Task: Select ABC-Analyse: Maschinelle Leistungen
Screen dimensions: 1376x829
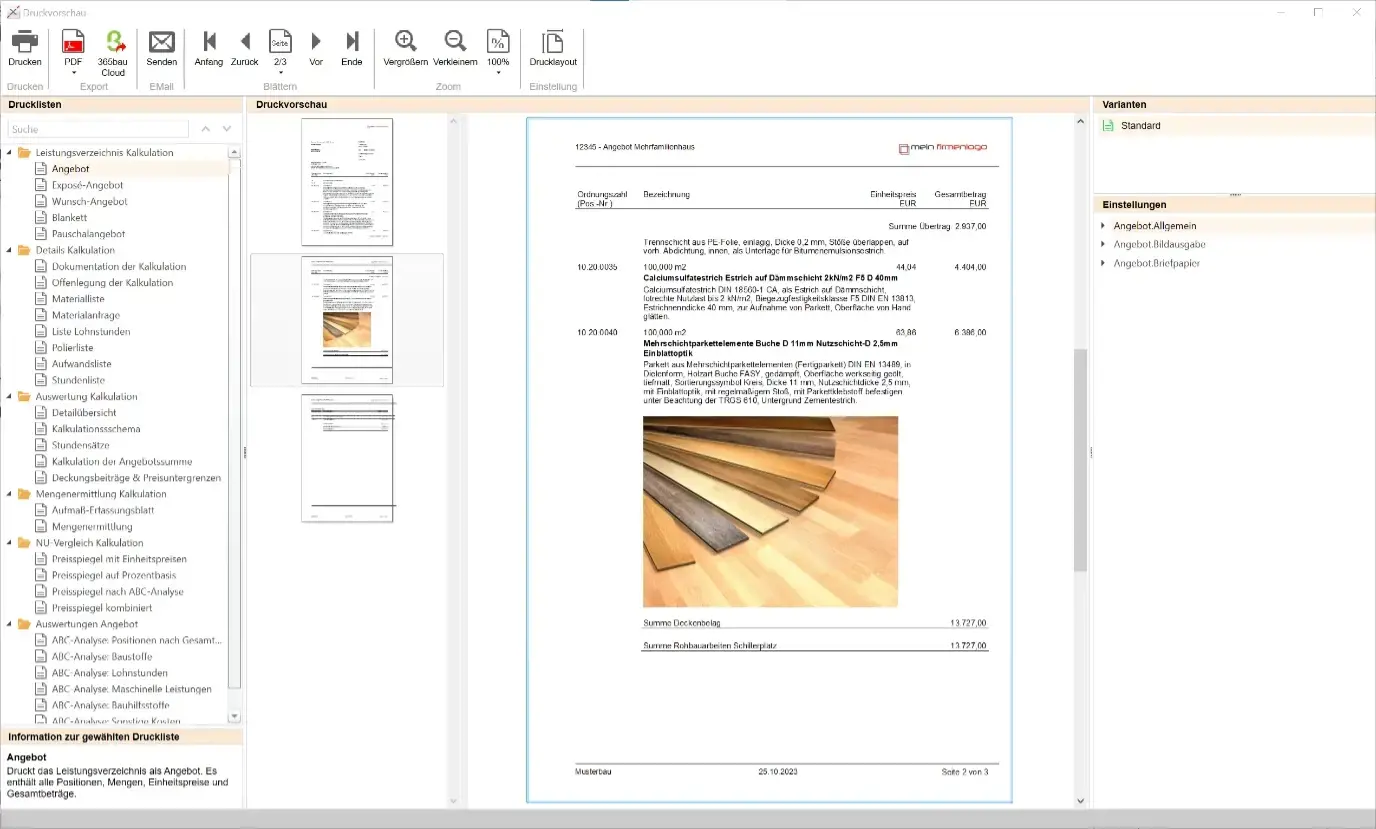Action: coord(132,689)
